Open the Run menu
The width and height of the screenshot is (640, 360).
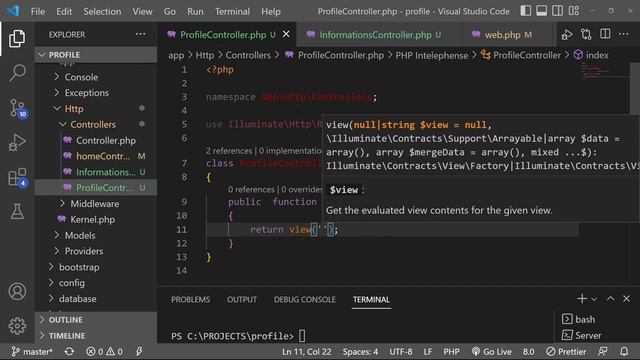click(195, 11)
